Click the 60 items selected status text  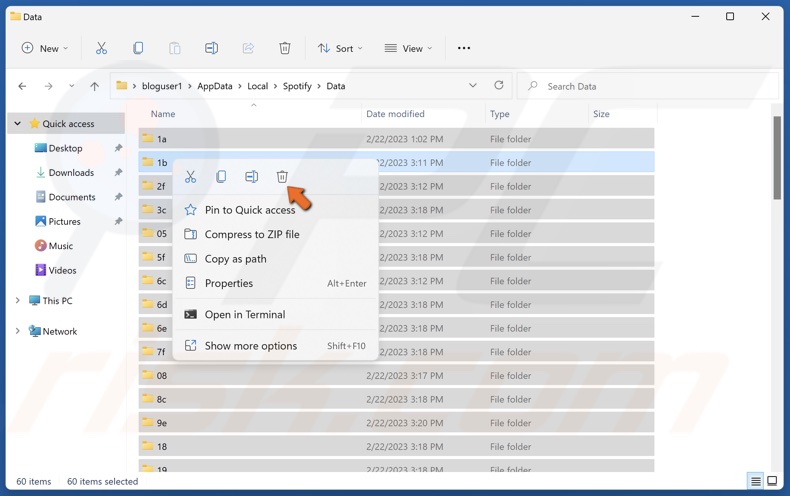[x=102, y=481]
